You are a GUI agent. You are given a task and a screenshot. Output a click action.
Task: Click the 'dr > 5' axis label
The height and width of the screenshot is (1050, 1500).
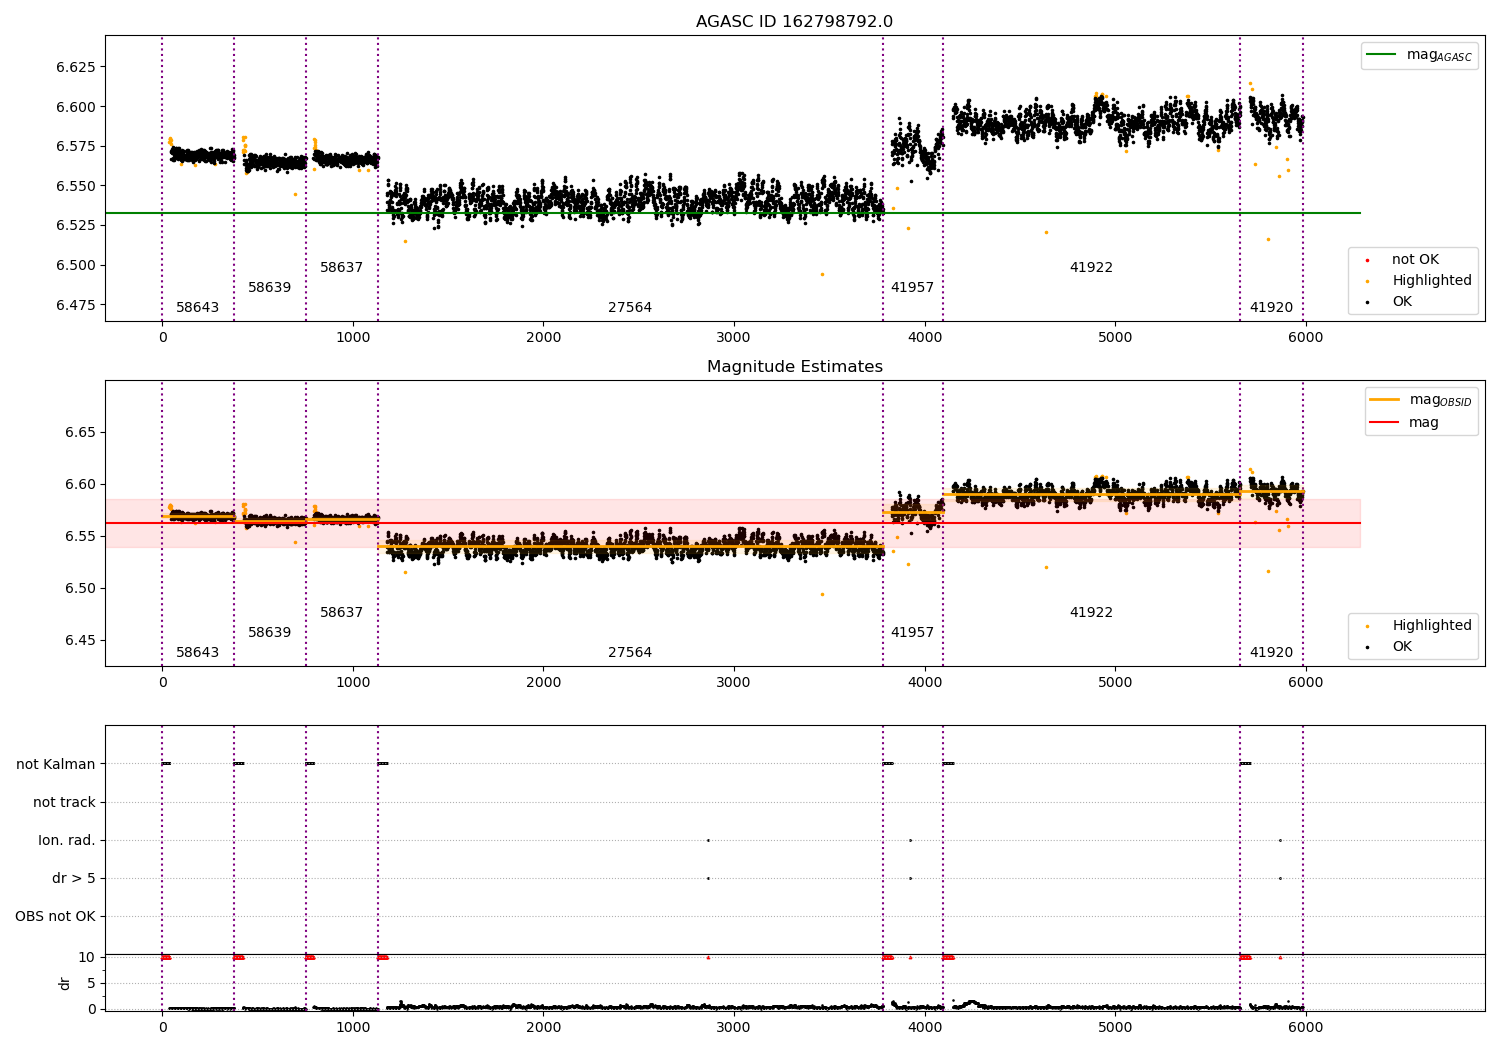(x=74, y=879)
